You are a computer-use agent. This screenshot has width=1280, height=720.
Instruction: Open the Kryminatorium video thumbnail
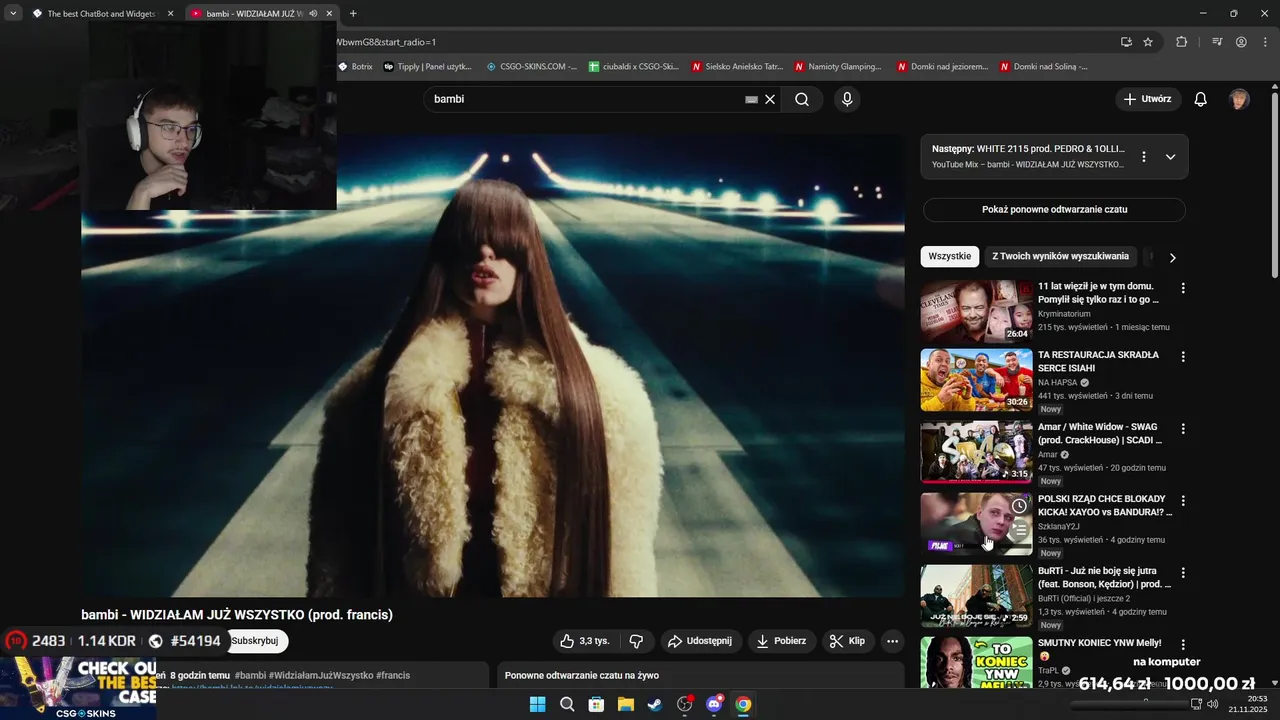coord(976,311)
